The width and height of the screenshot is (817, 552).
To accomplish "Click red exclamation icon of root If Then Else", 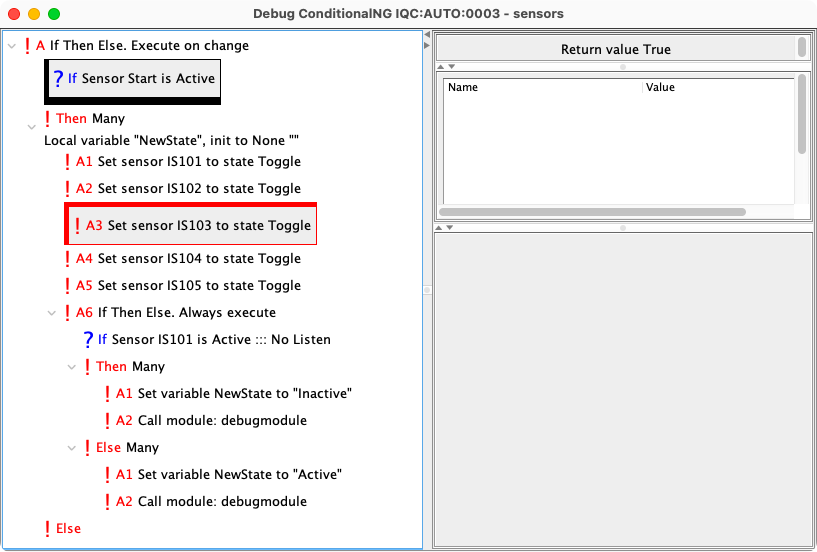I will point(27,45).
